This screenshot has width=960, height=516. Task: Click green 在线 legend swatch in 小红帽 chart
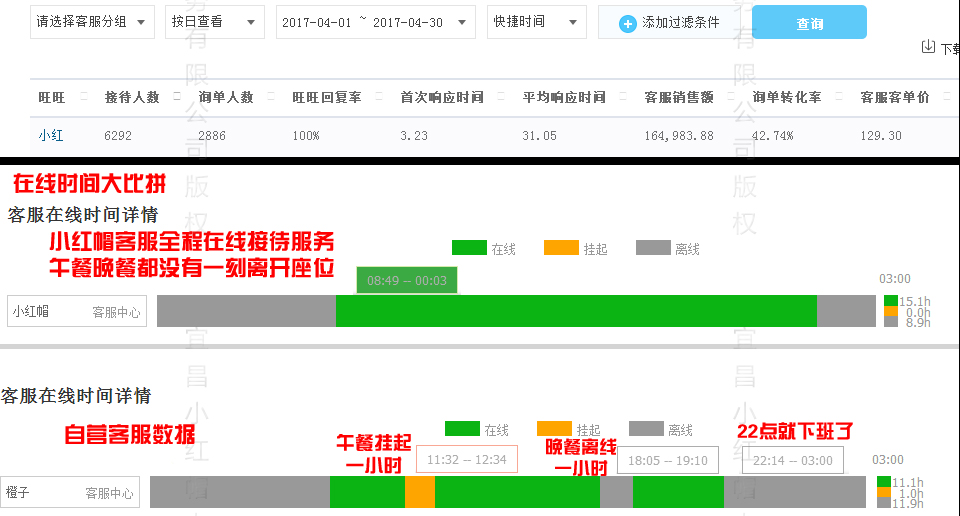click(x=469, y=247)
